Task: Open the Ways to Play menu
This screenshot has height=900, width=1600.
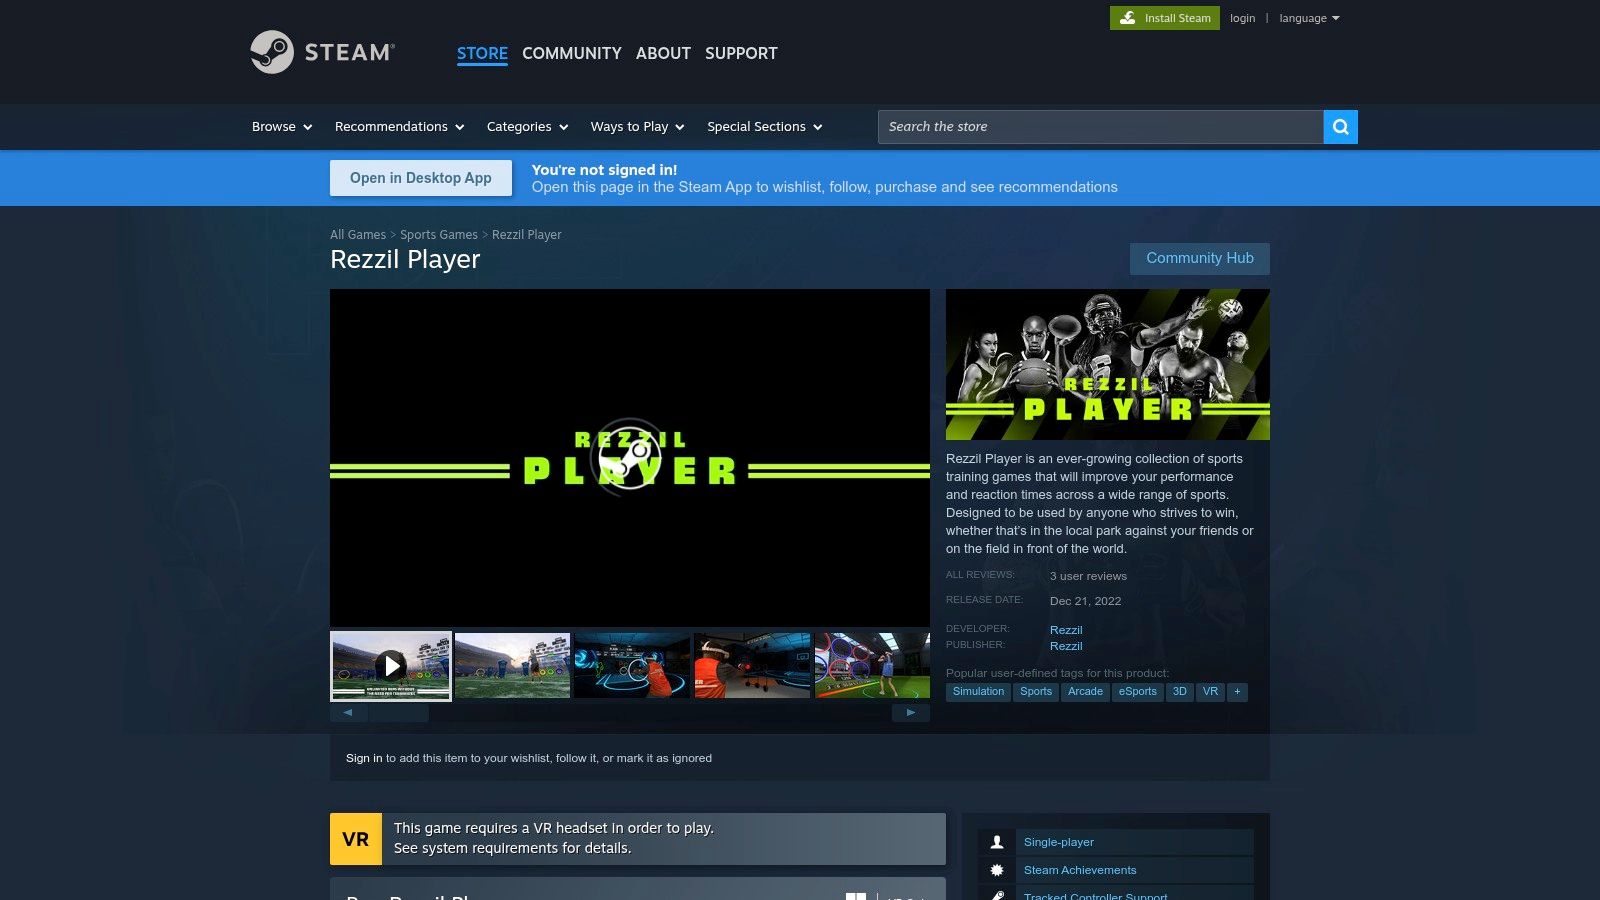Action: 637,127
